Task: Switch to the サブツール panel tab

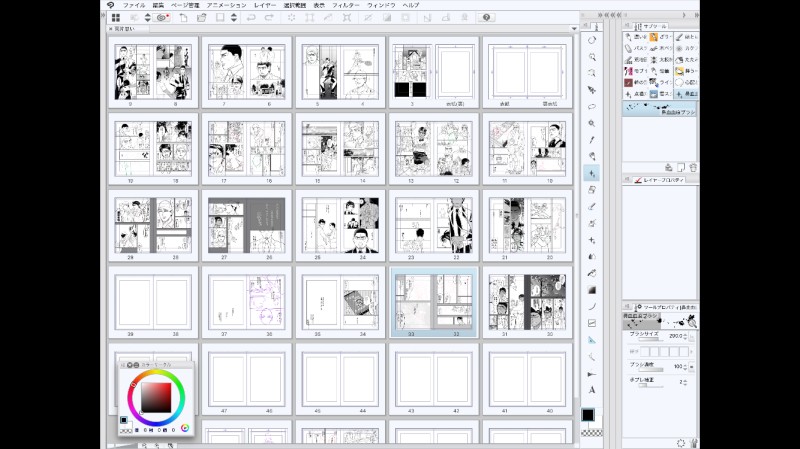Action: (651, 26)
